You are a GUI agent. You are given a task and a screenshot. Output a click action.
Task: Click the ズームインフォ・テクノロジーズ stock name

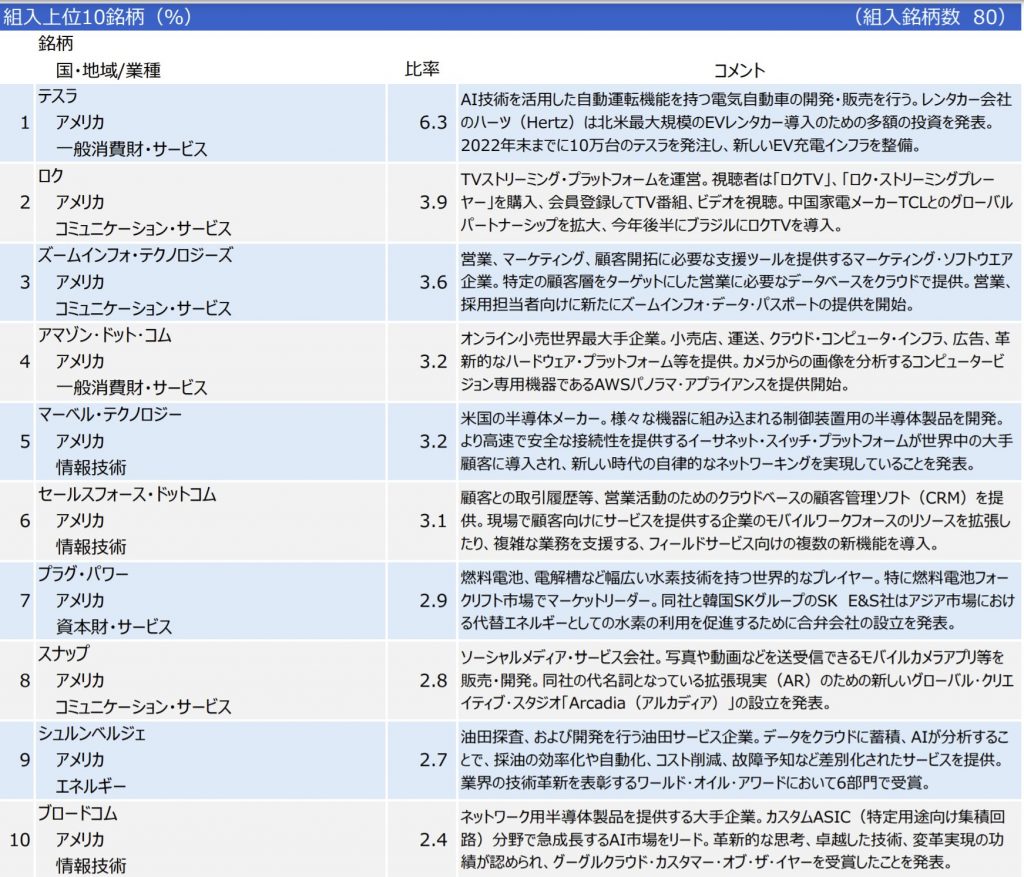coord(135,256)
